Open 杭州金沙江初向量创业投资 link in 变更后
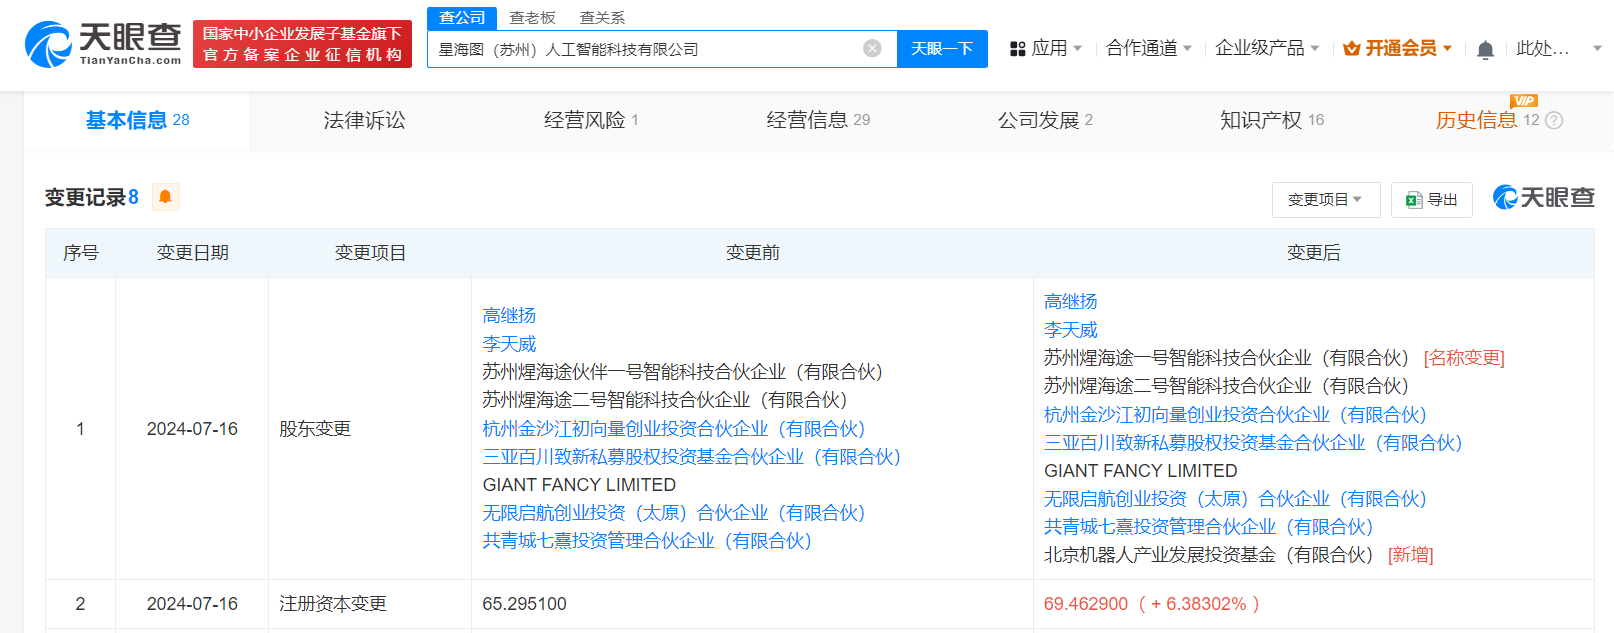Image resolution: width=1614 pixels, height=633 pixels. 1236,415
